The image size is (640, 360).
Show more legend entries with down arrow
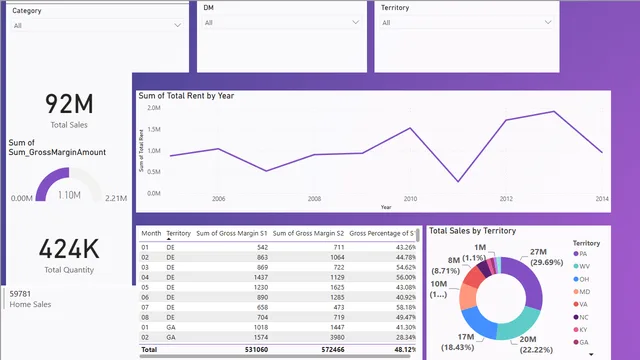[591, 354]
